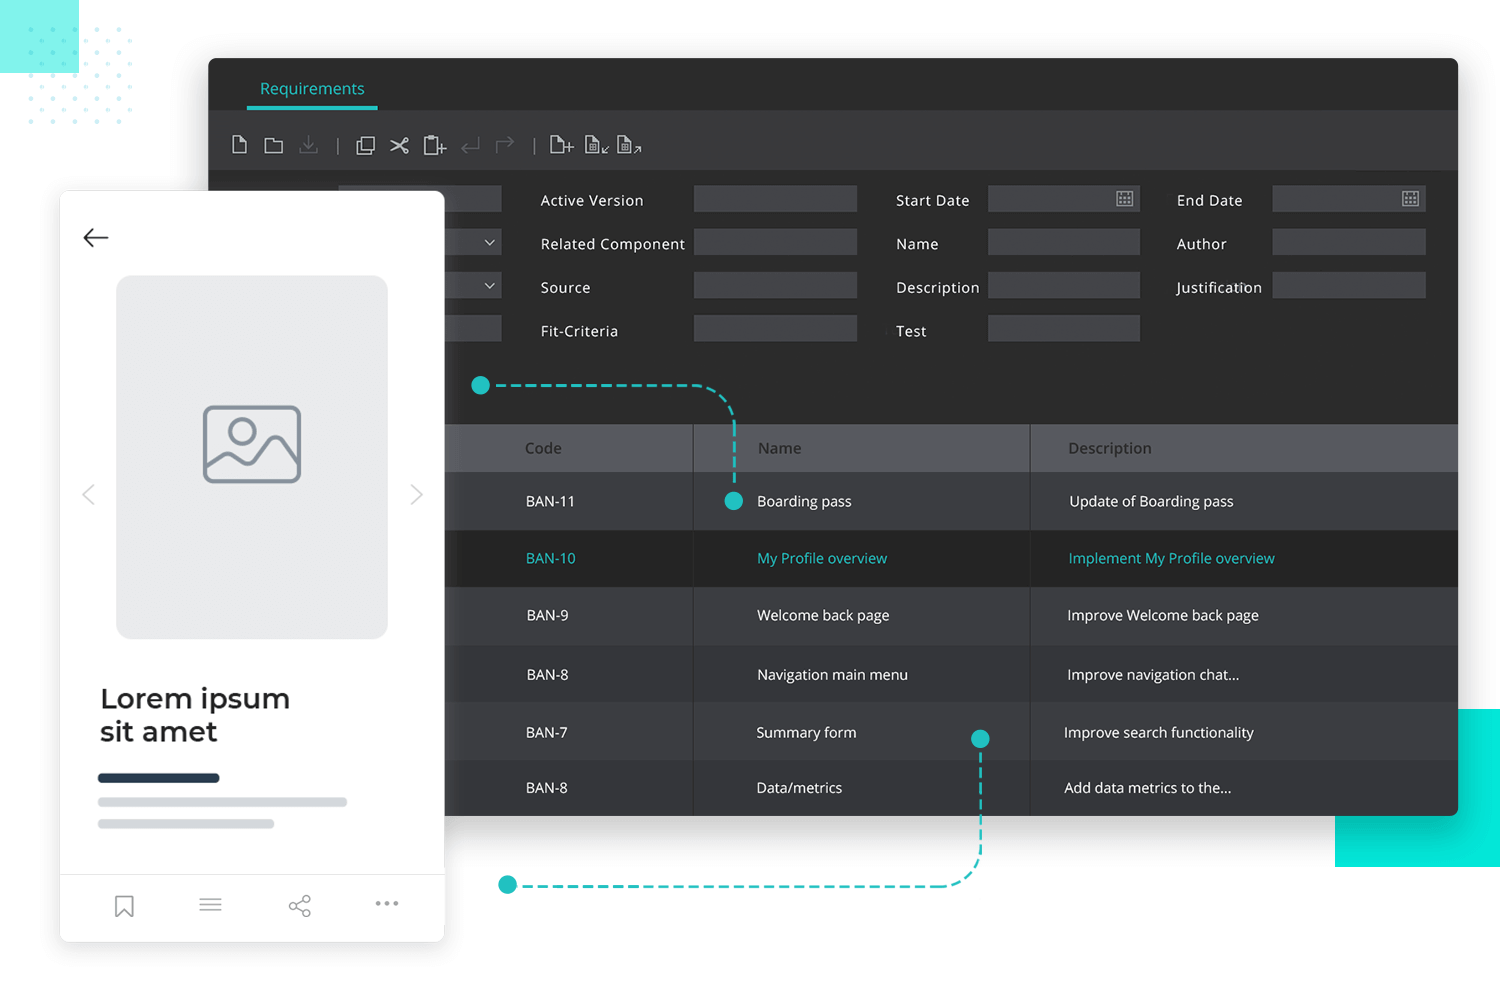This screenshot has height=1000, width=1500.
Task: Expand dropdown arrow beside Related Component label
Action: coord(489,243)
